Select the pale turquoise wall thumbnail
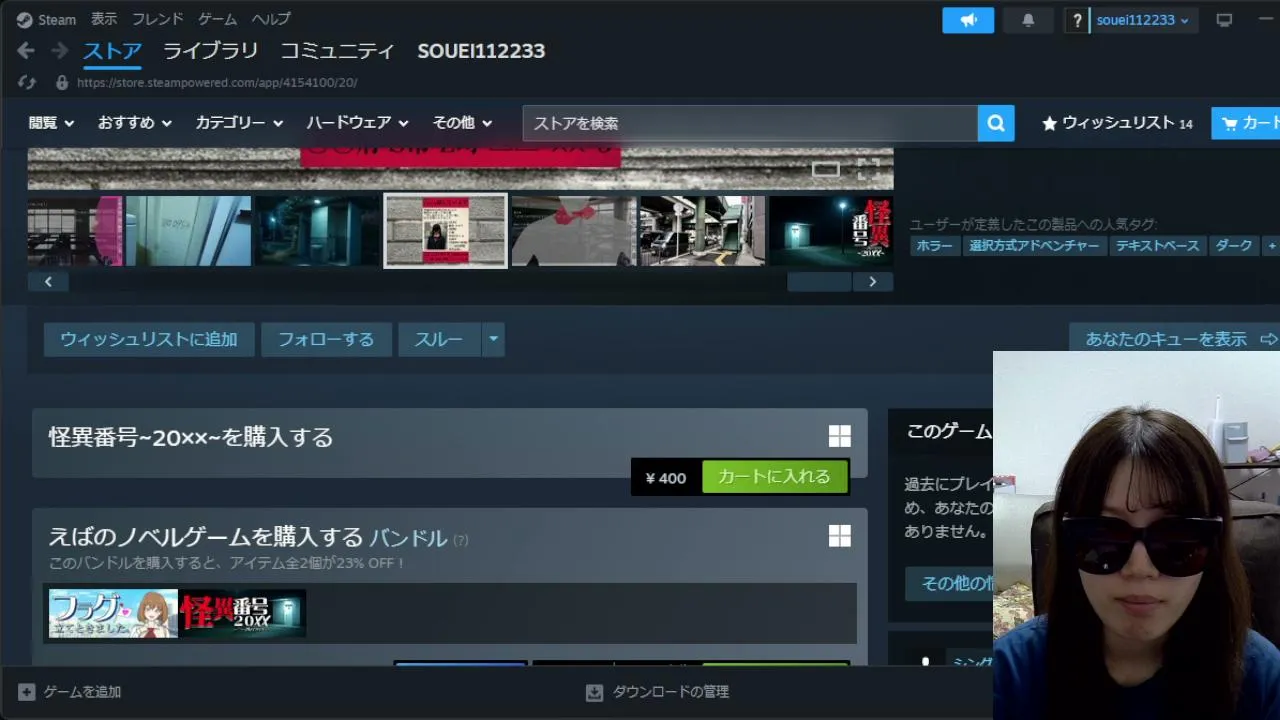 point(189,231)
